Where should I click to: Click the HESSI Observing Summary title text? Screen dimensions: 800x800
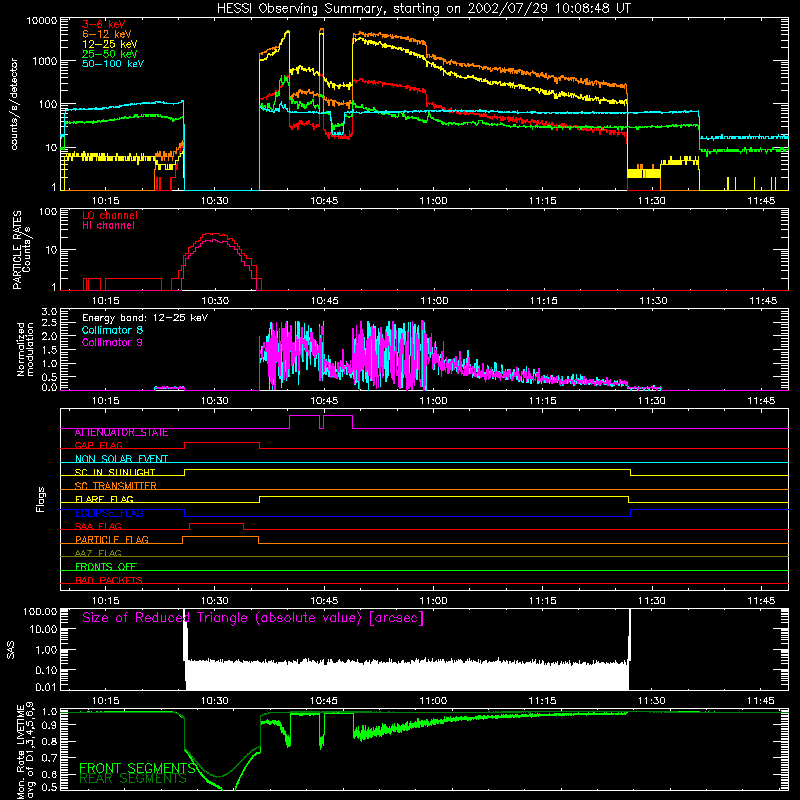(x=423, y=9)
